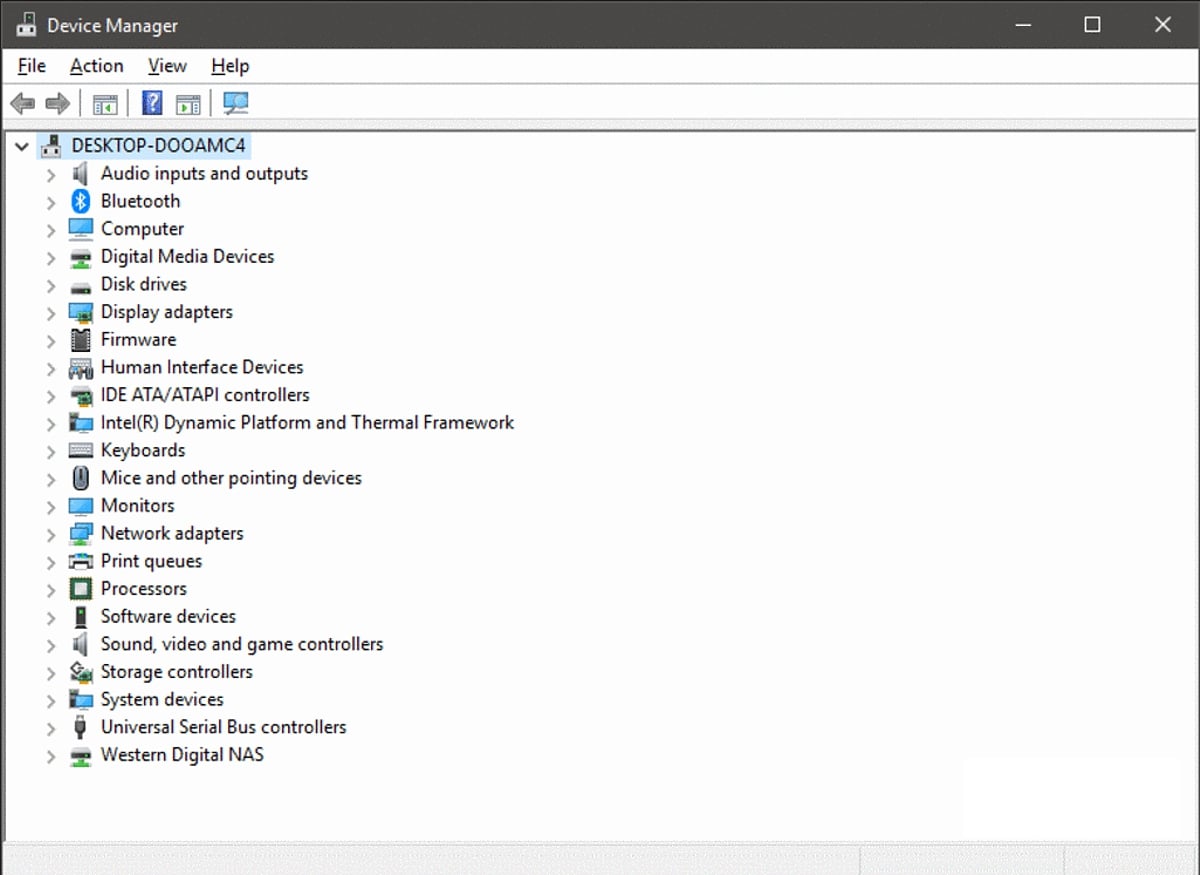Click the Forward arrow toolbar icon

coord(58,103)
